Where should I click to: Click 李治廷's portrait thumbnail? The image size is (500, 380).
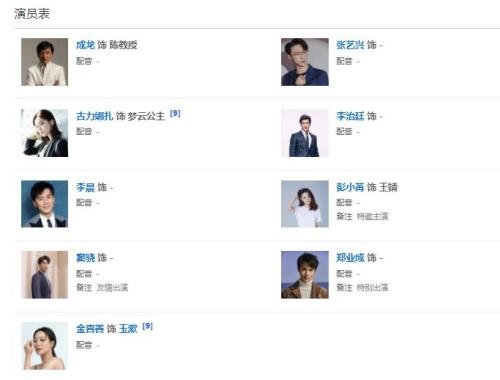coord(305,133)
